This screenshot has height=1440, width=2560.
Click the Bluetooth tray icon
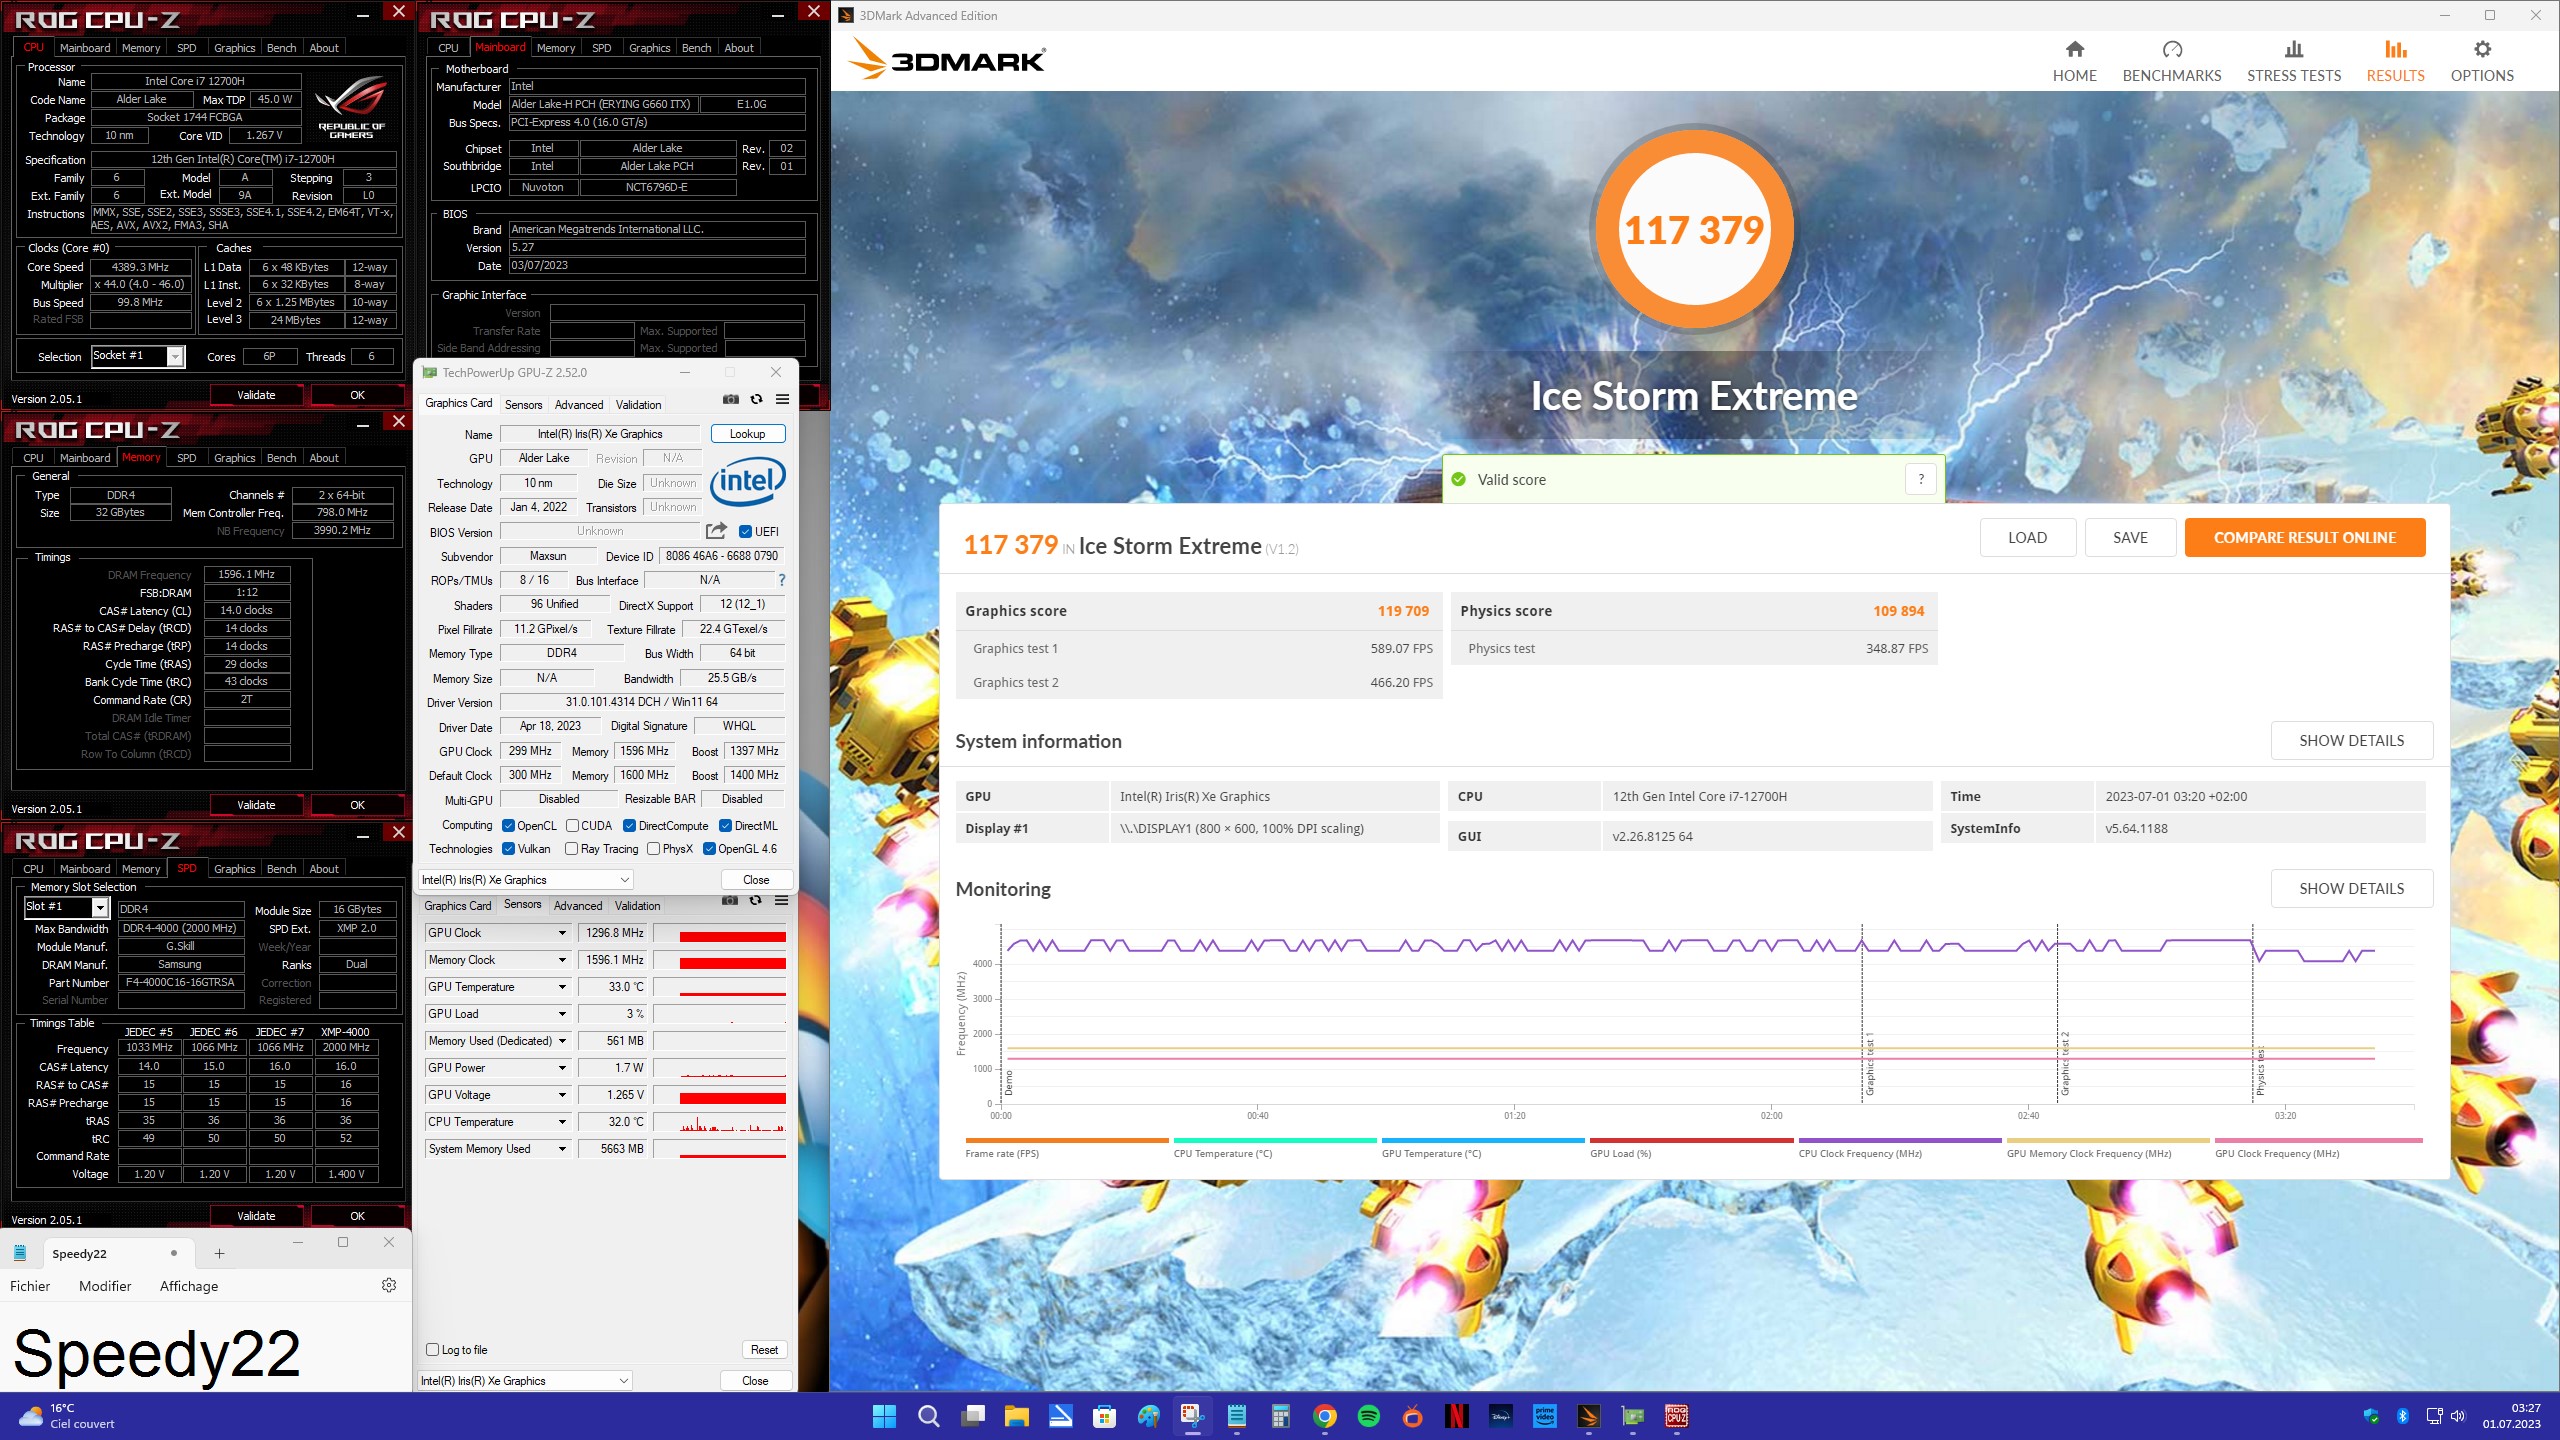pos(2402,1416)
